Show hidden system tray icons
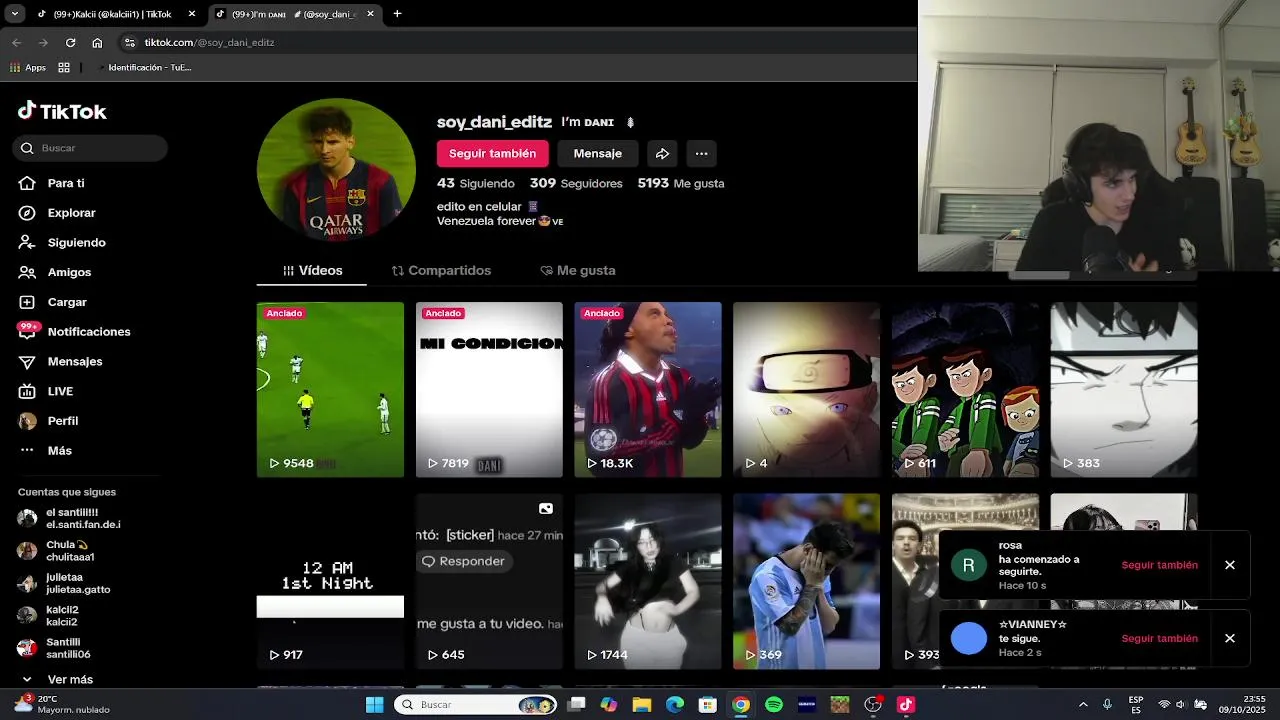1280x720 pixels. (1082, 705)
